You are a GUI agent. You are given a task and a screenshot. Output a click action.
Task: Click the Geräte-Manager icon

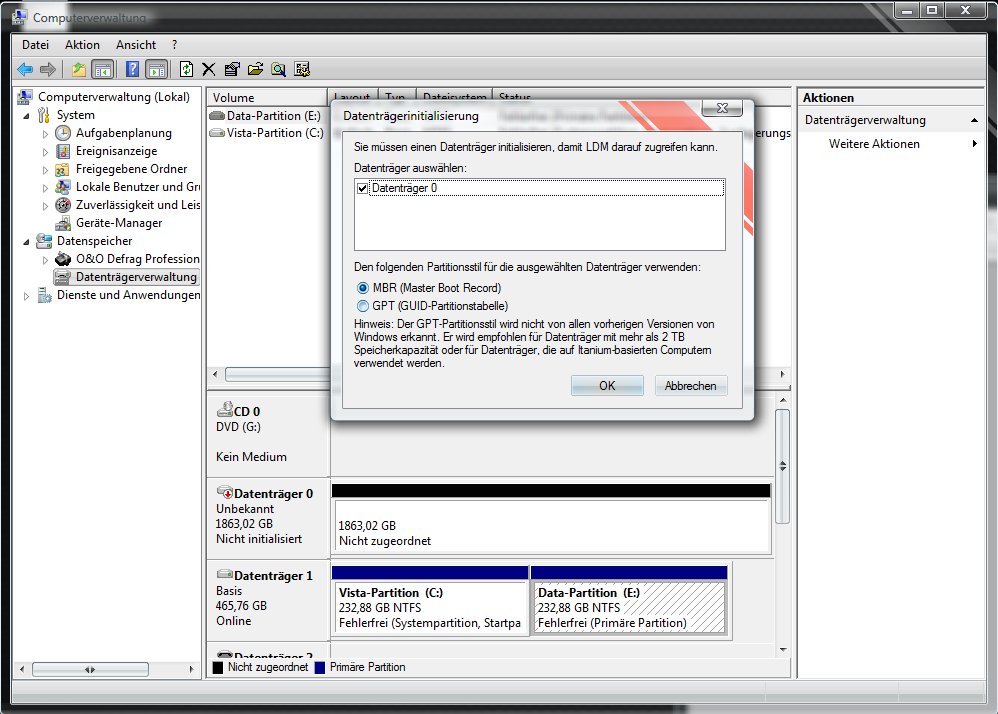point(63,223)
